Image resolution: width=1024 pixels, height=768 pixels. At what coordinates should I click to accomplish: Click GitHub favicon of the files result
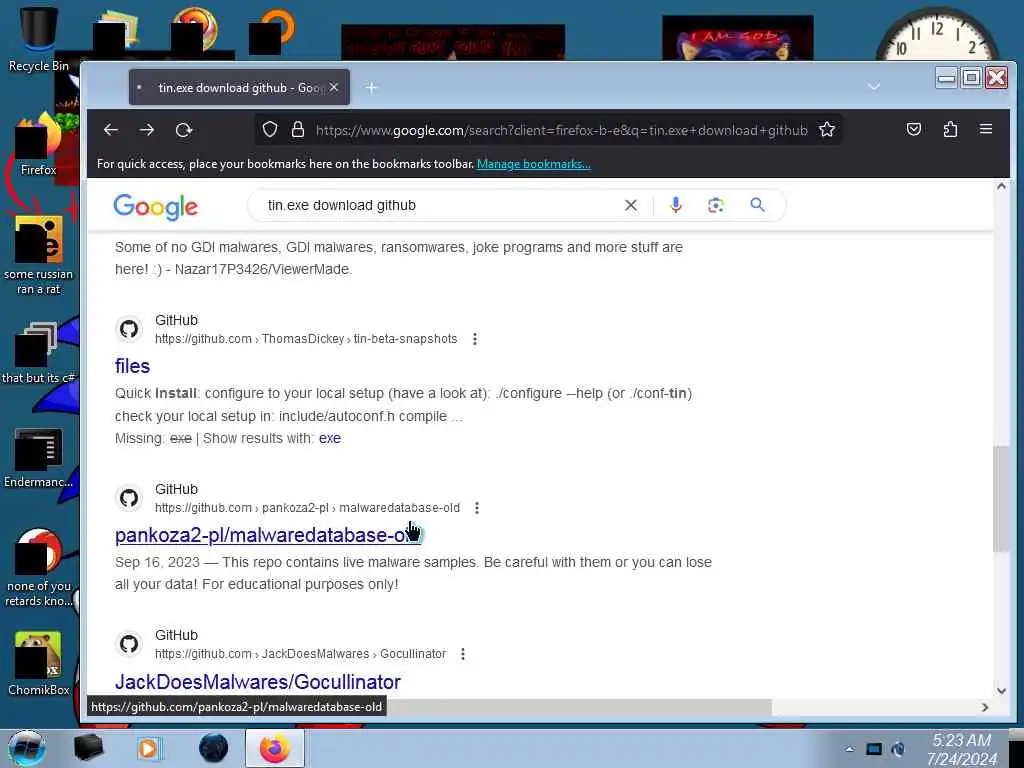point(129,328)
